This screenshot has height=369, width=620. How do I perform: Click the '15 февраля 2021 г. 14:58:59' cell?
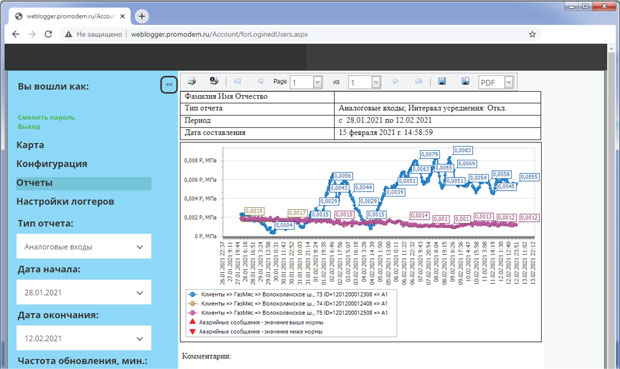tap(437, 133)
